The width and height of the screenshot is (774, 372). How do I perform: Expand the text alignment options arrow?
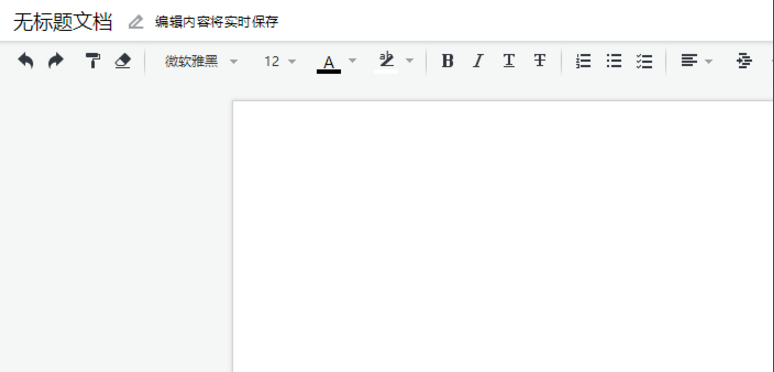pyautogui.click(x=708, y=61)
